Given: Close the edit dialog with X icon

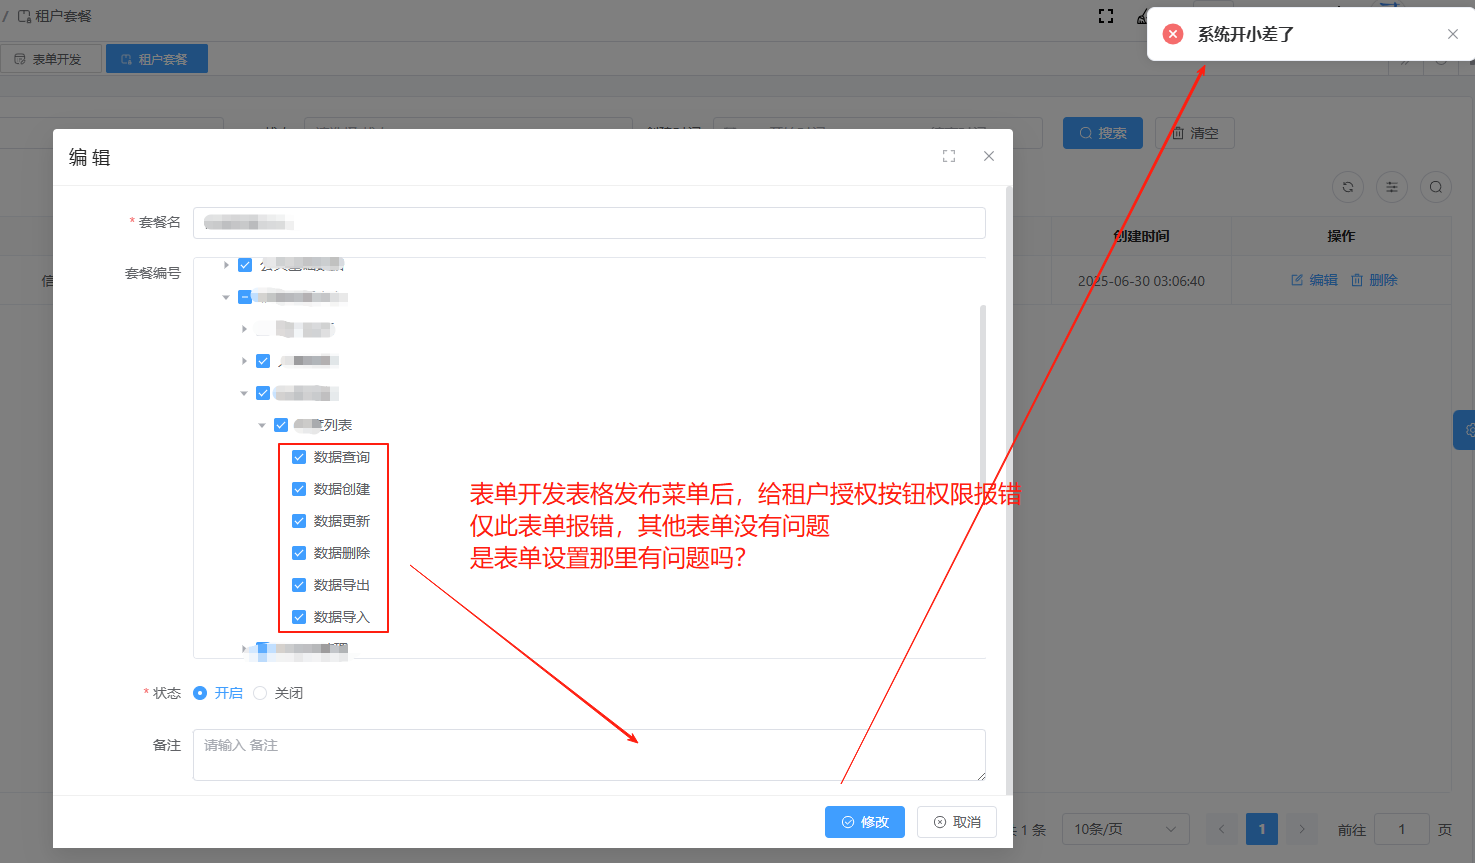Looking at the screenshot, I should (x=989, y=156).
